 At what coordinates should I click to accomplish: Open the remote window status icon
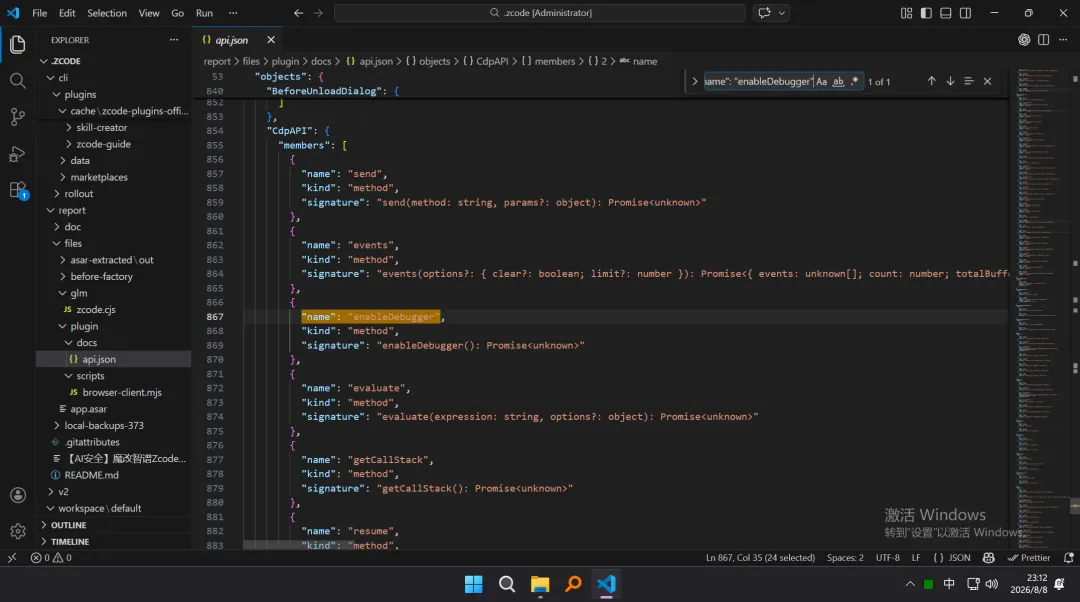(12, 558)
